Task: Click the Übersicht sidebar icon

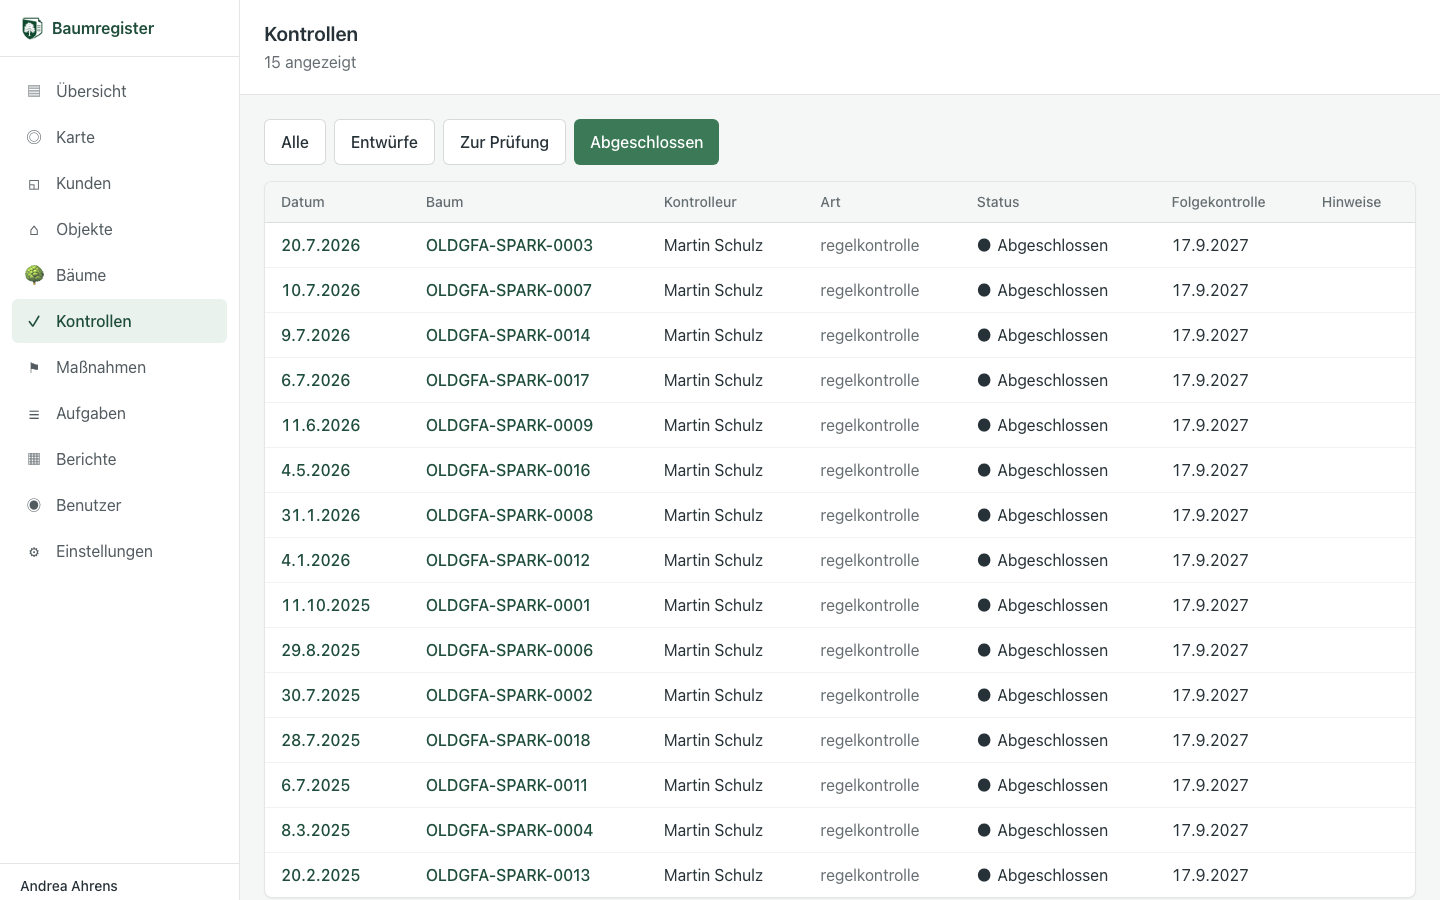Action: (x=34, y=91)
